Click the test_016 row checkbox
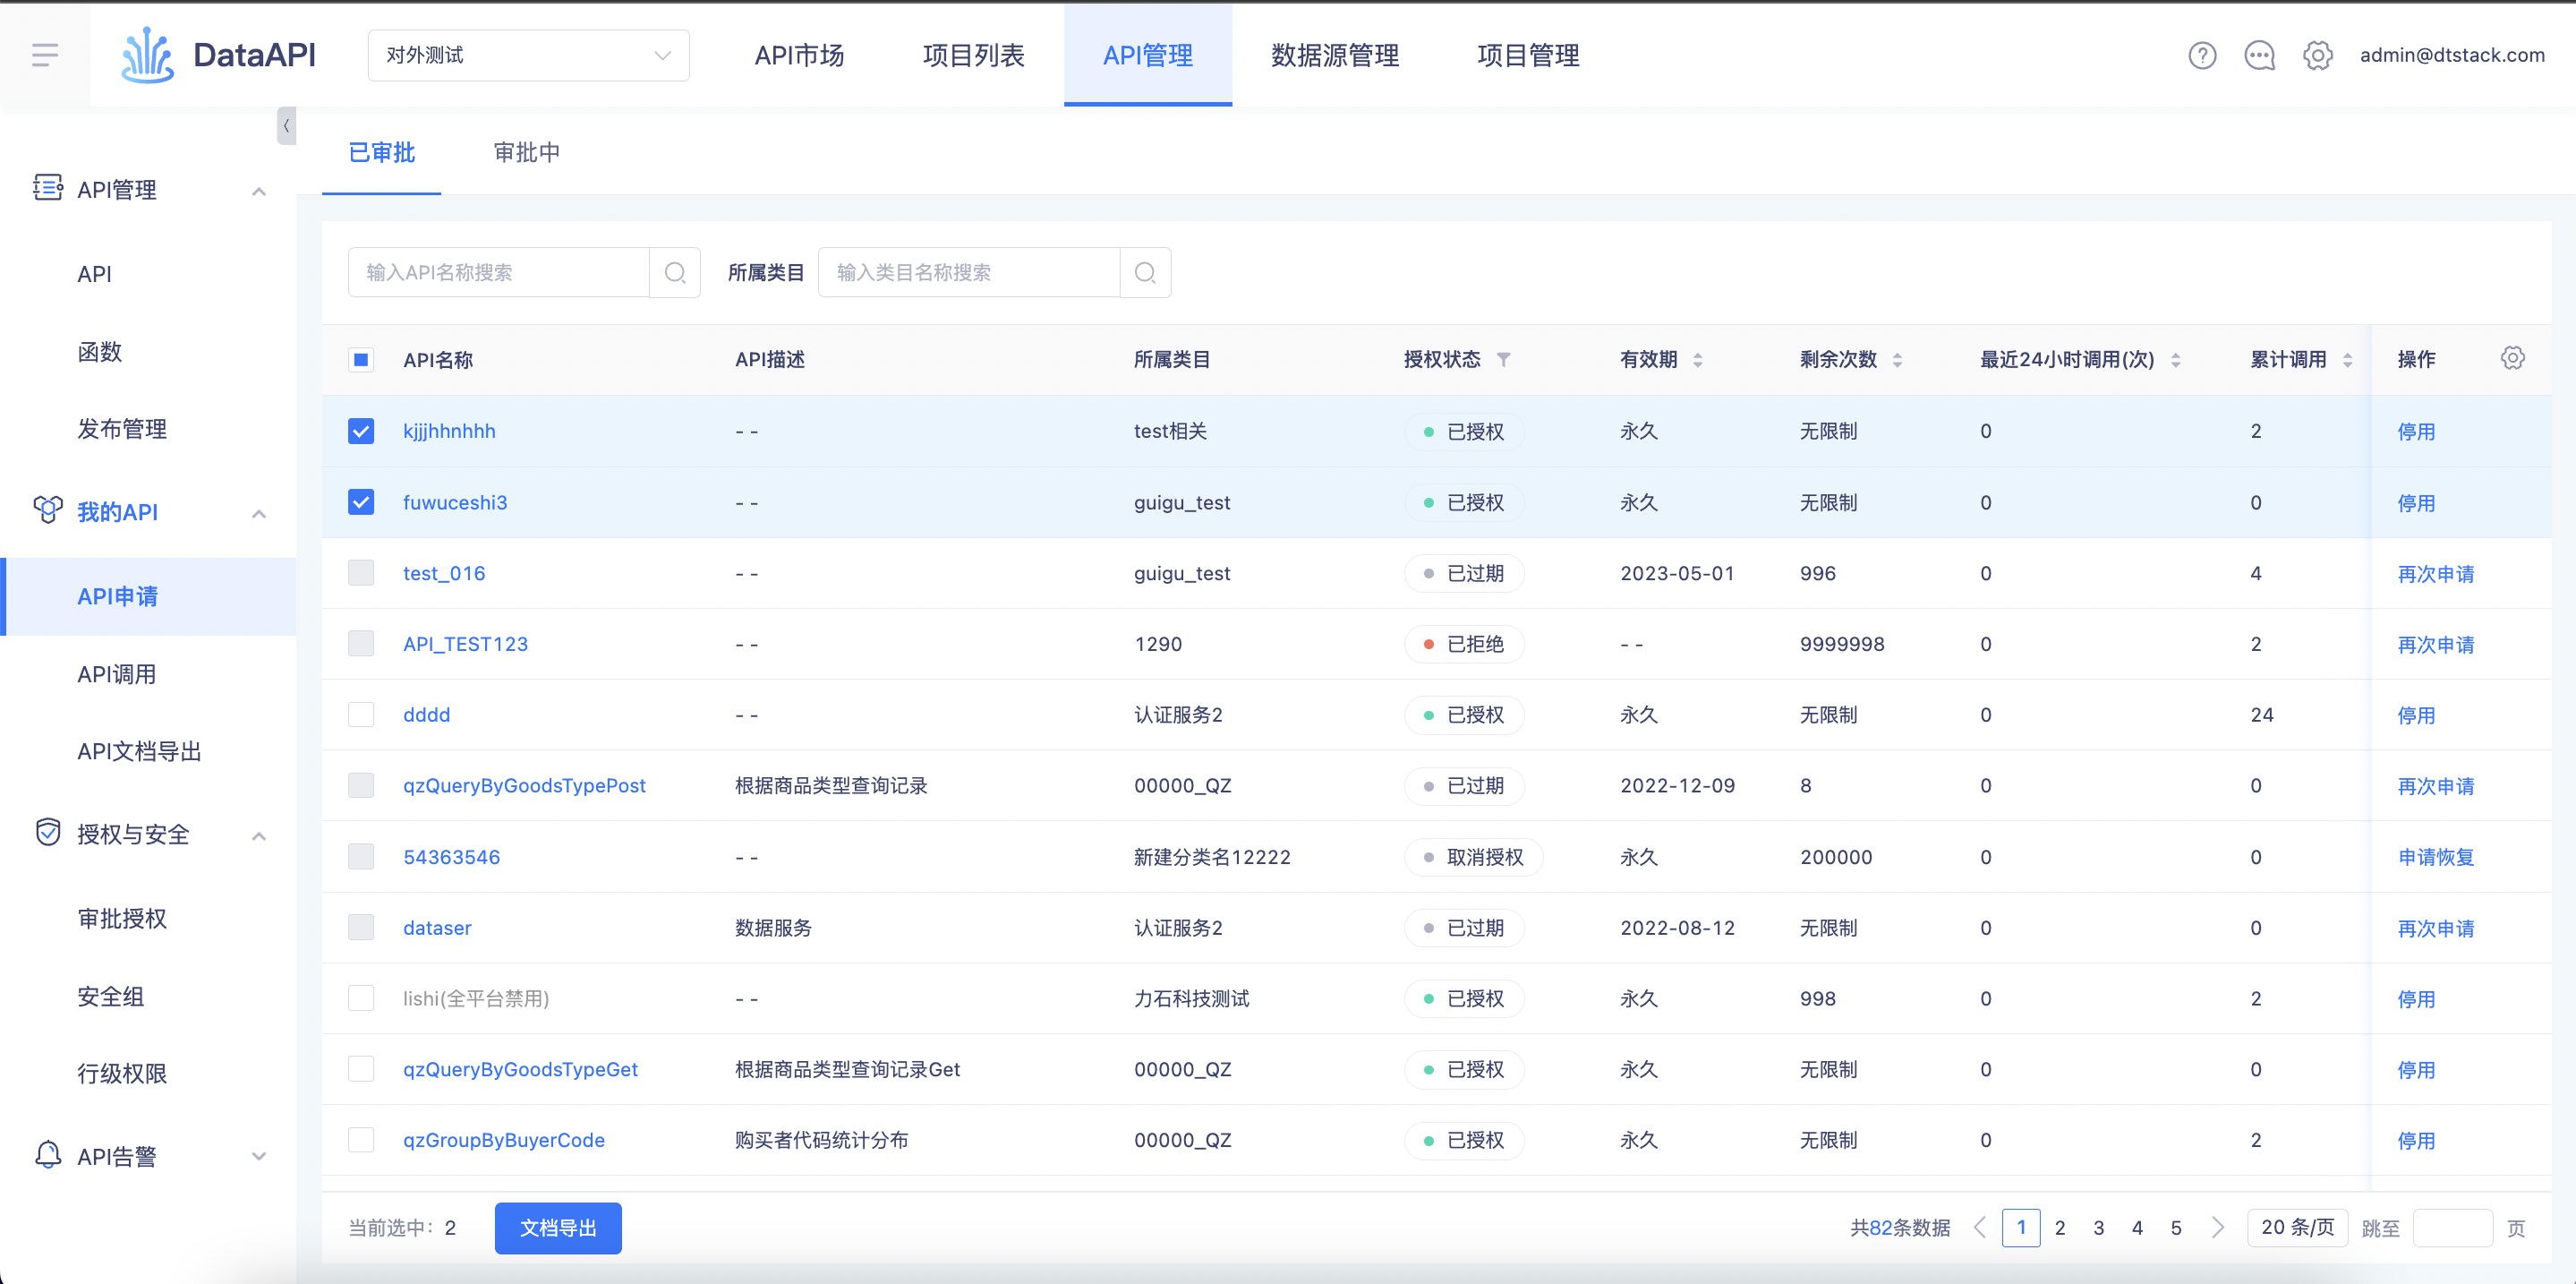2576x1284 pixels. [361, 573]
